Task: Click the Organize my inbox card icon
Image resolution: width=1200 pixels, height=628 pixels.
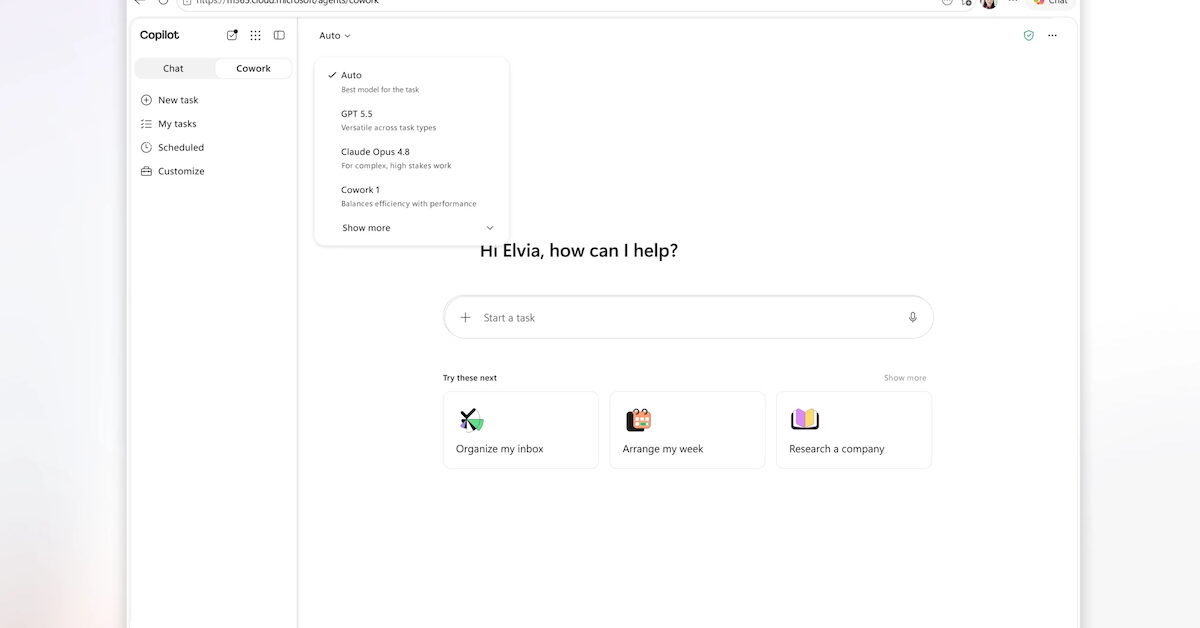Action: coord(471,419)
